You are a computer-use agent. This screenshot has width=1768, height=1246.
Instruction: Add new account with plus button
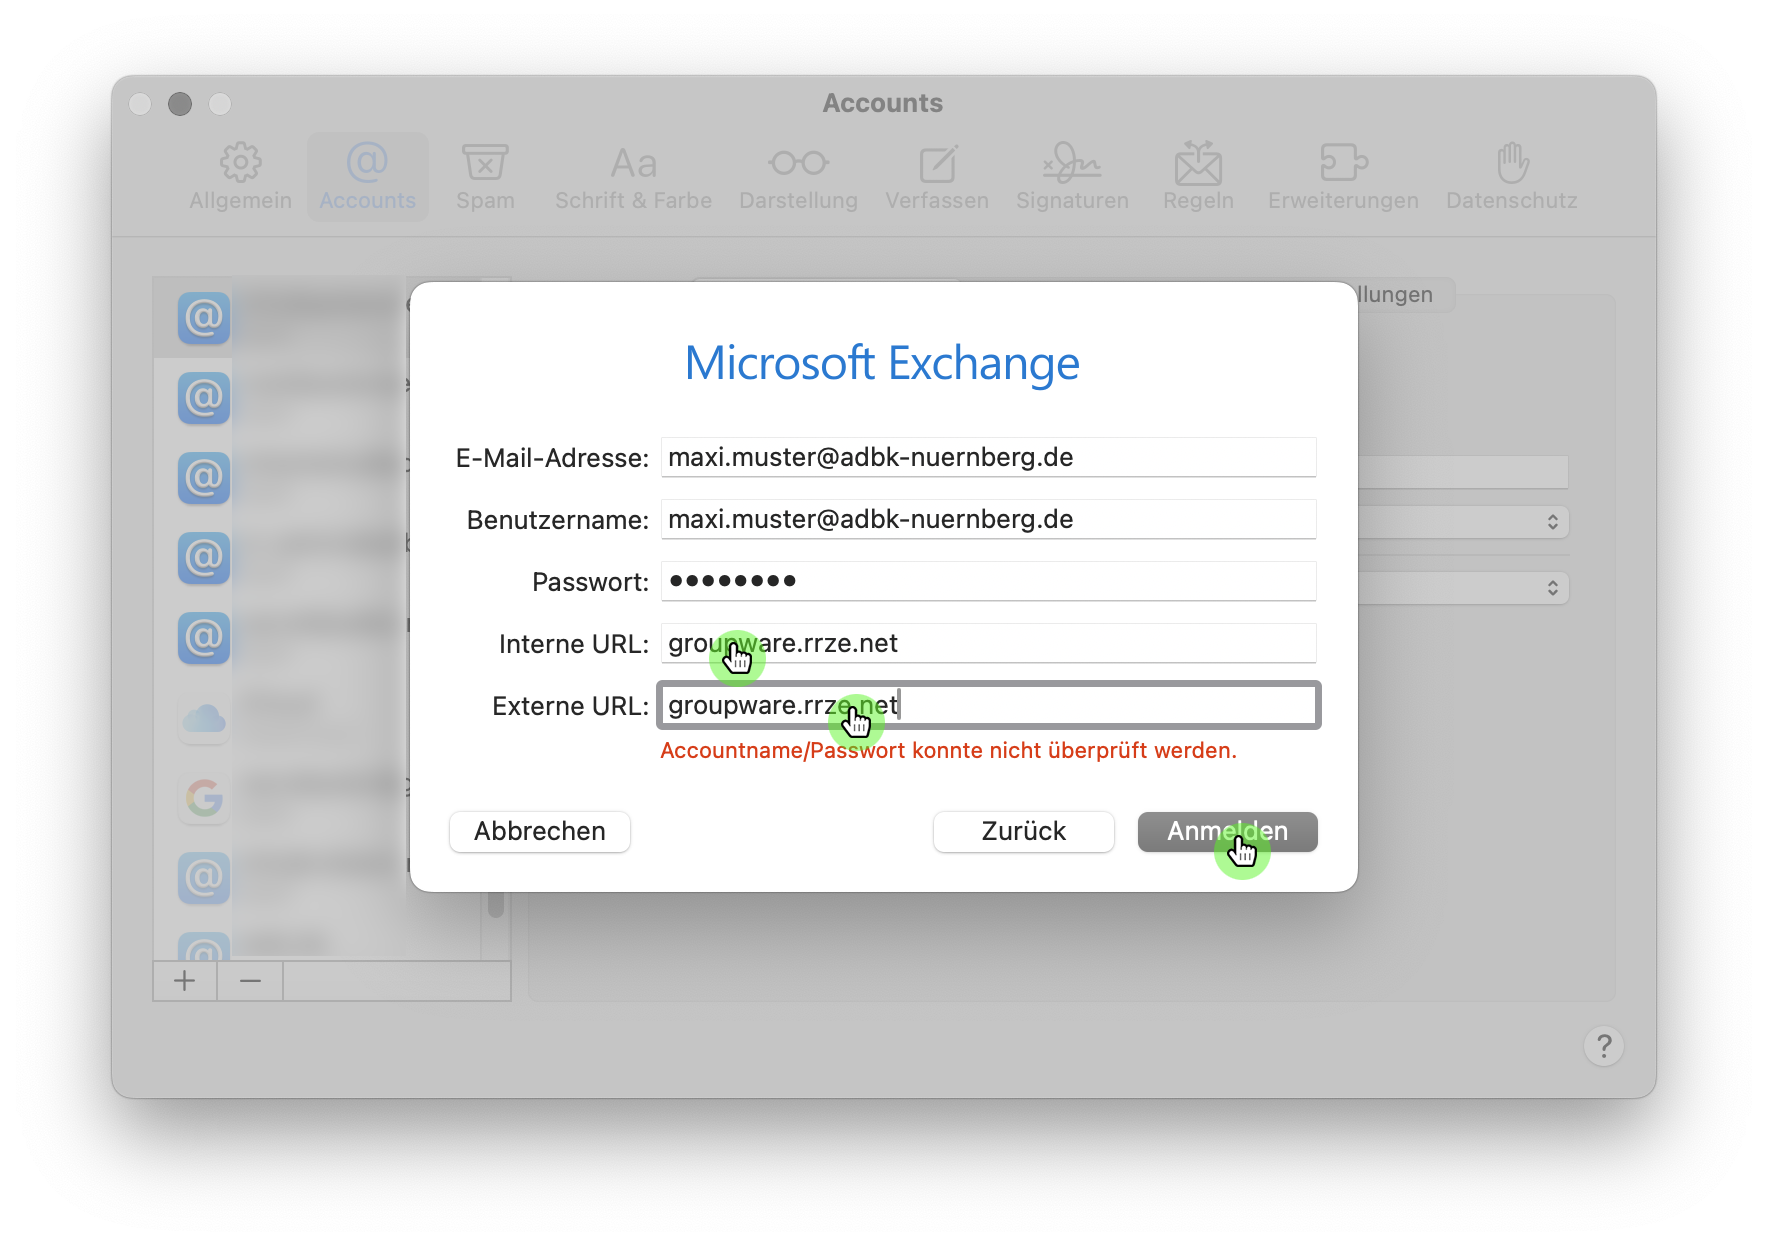click(185, 981)
